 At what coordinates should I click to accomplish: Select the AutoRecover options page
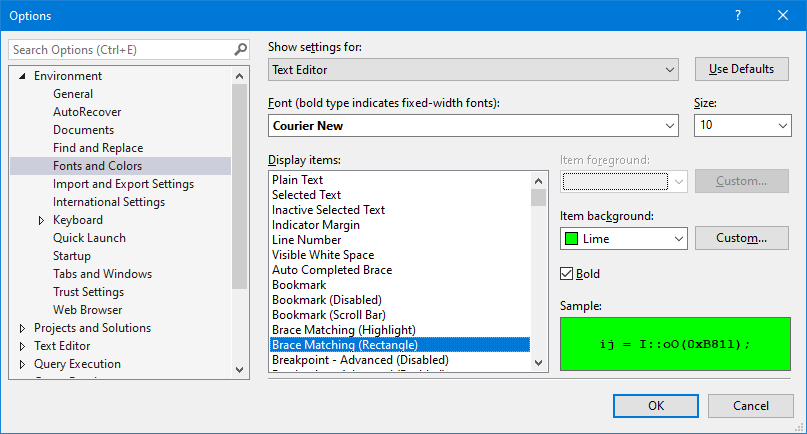(x=86, y=112)
